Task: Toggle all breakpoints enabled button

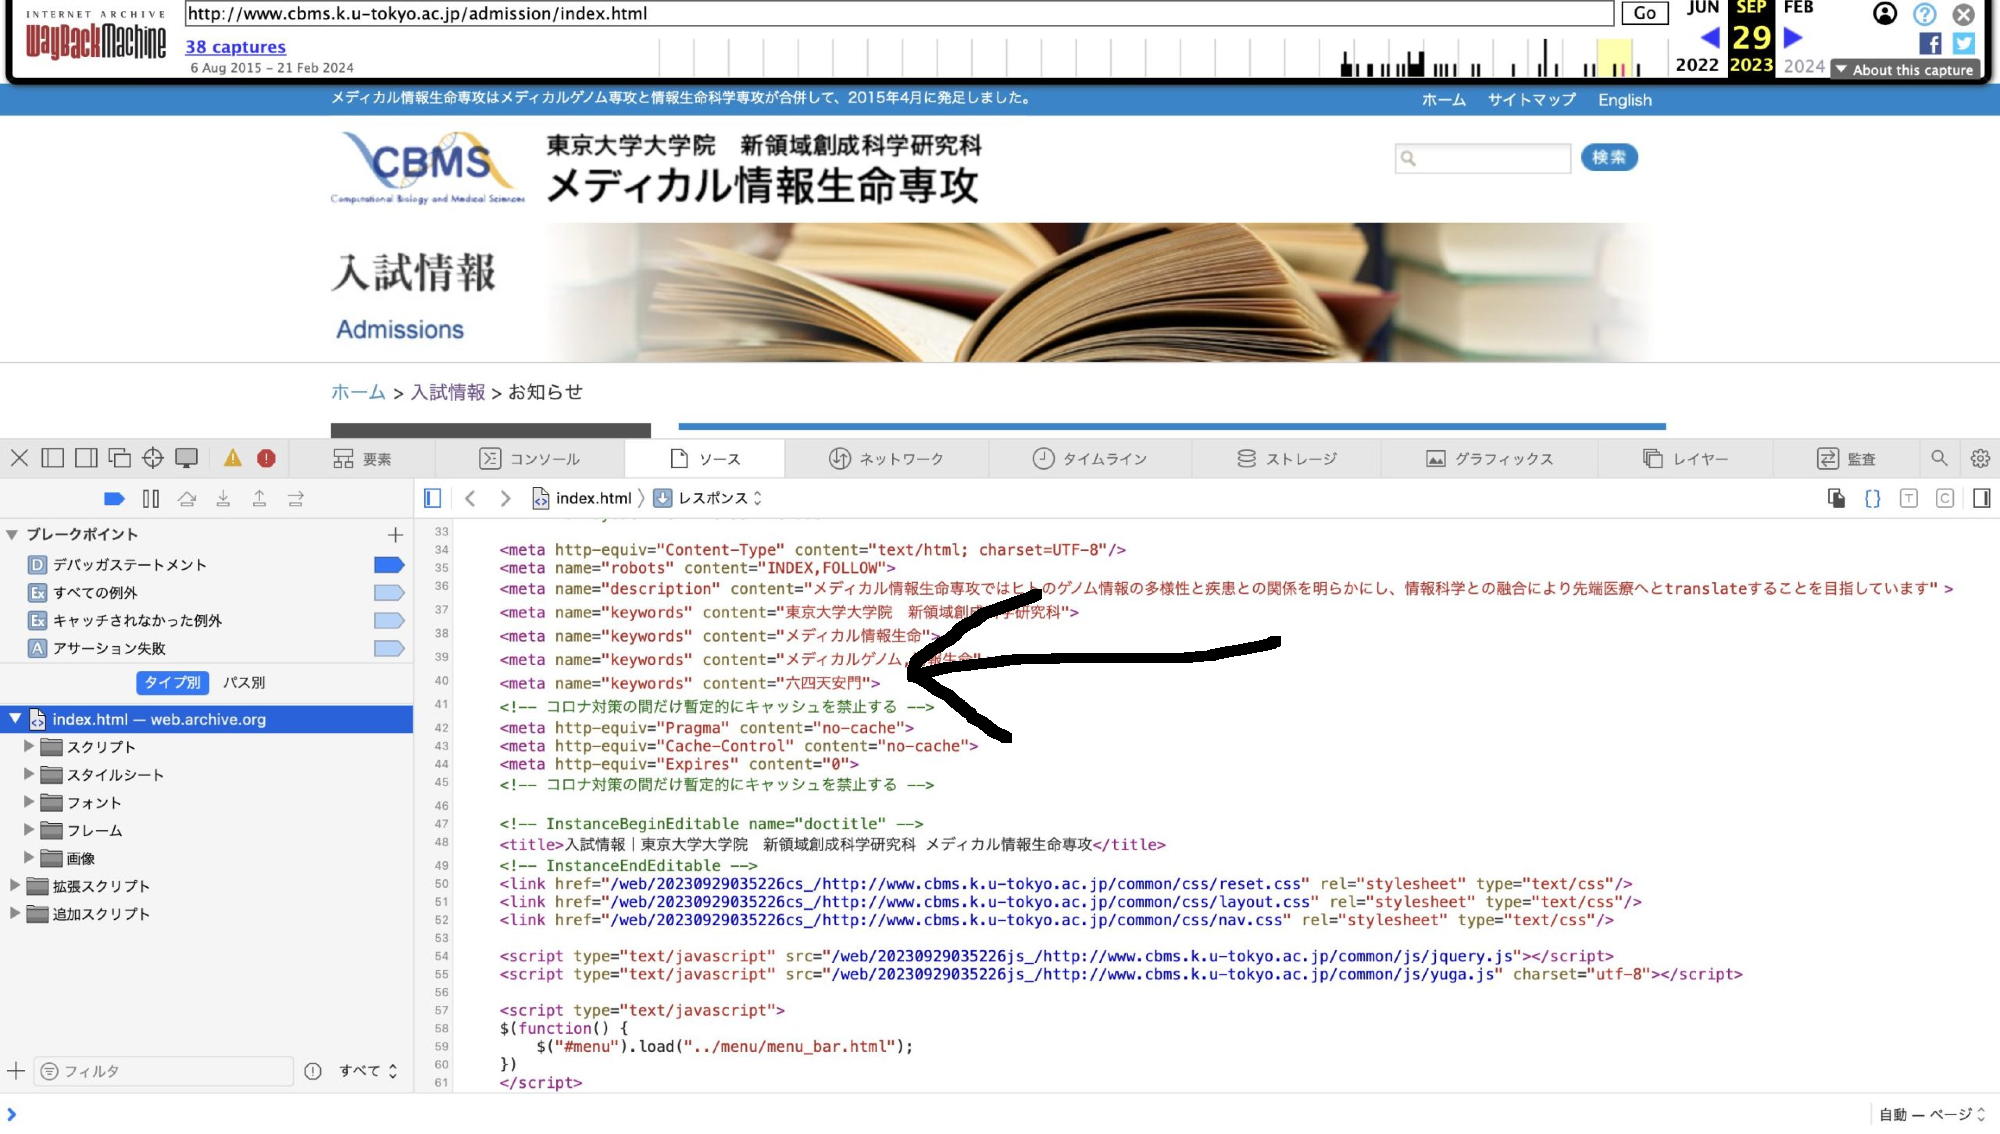Action: tap(114, 498)
